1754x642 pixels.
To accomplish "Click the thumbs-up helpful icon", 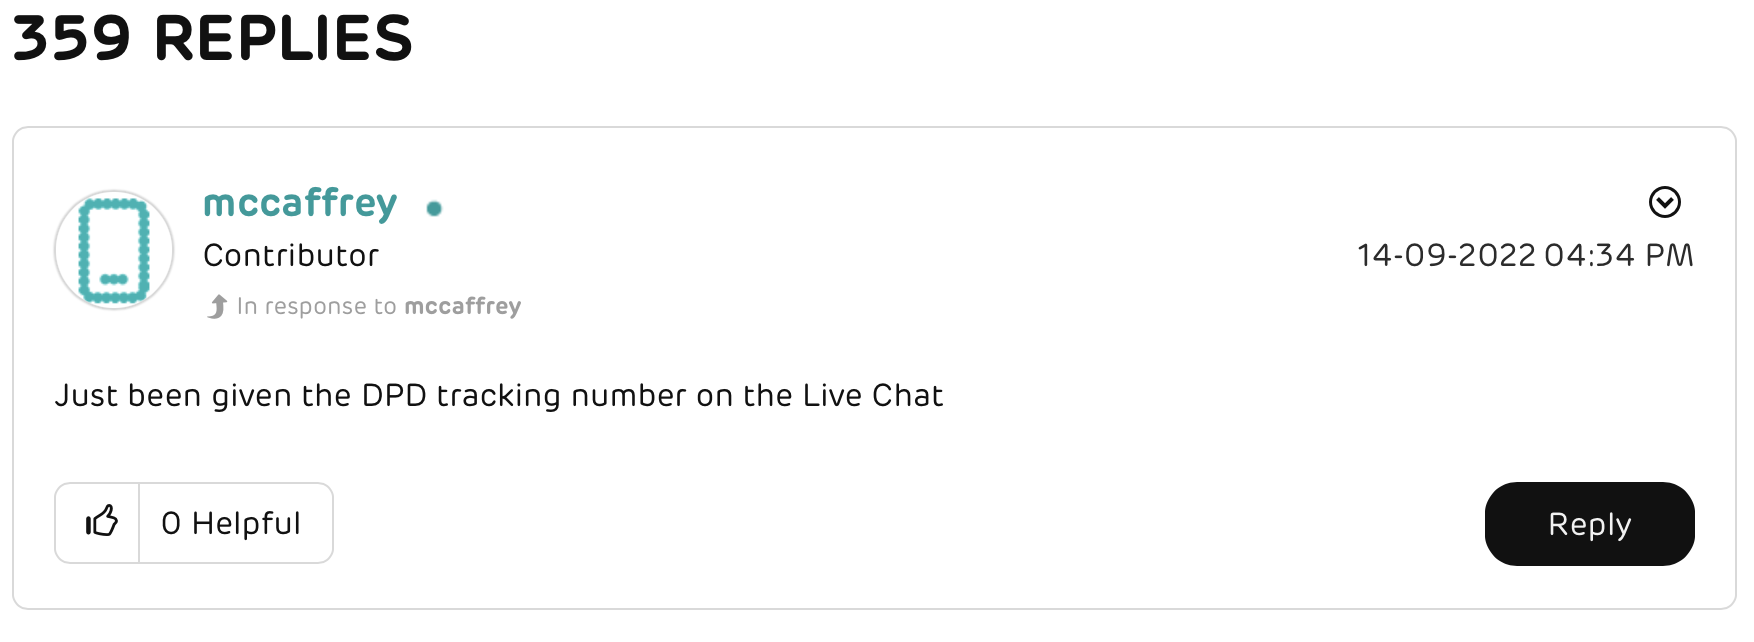I will pyautogui.click(x=101, y=523).
